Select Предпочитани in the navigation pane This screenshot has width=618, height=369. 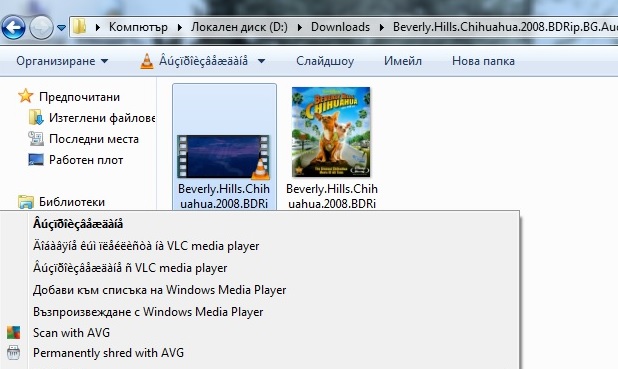point(79,97)
